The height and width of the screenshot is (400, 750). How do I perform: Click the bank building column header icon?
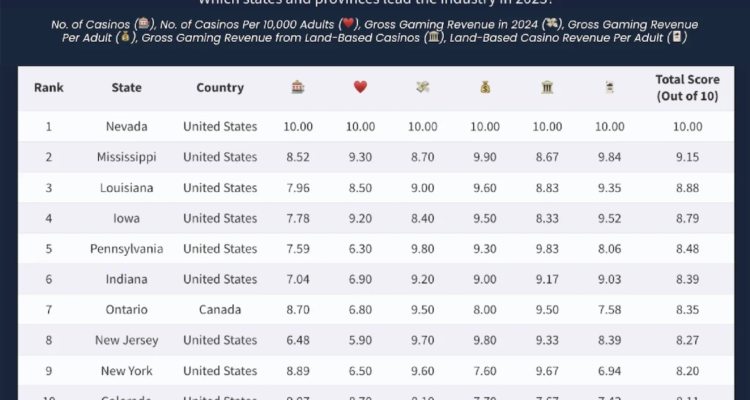547,87
